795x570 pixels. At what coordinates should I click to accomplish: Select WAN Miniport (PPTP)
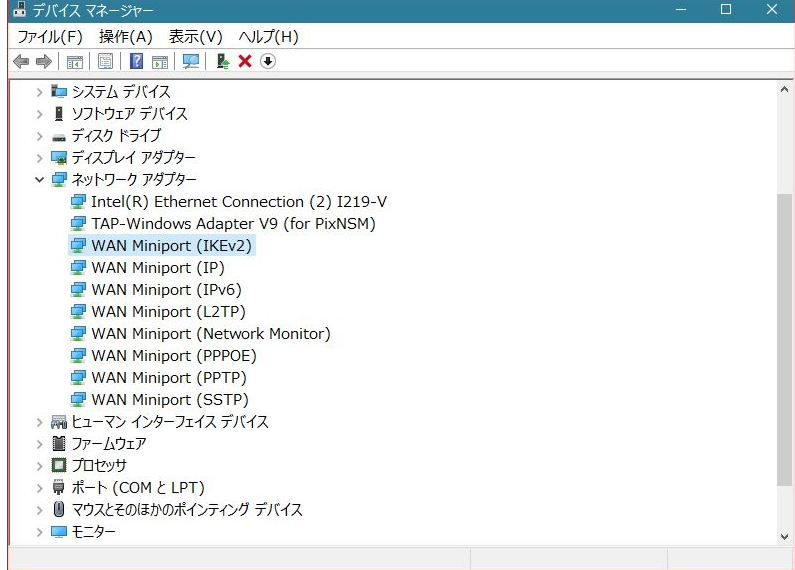click(x=169, y=378)
